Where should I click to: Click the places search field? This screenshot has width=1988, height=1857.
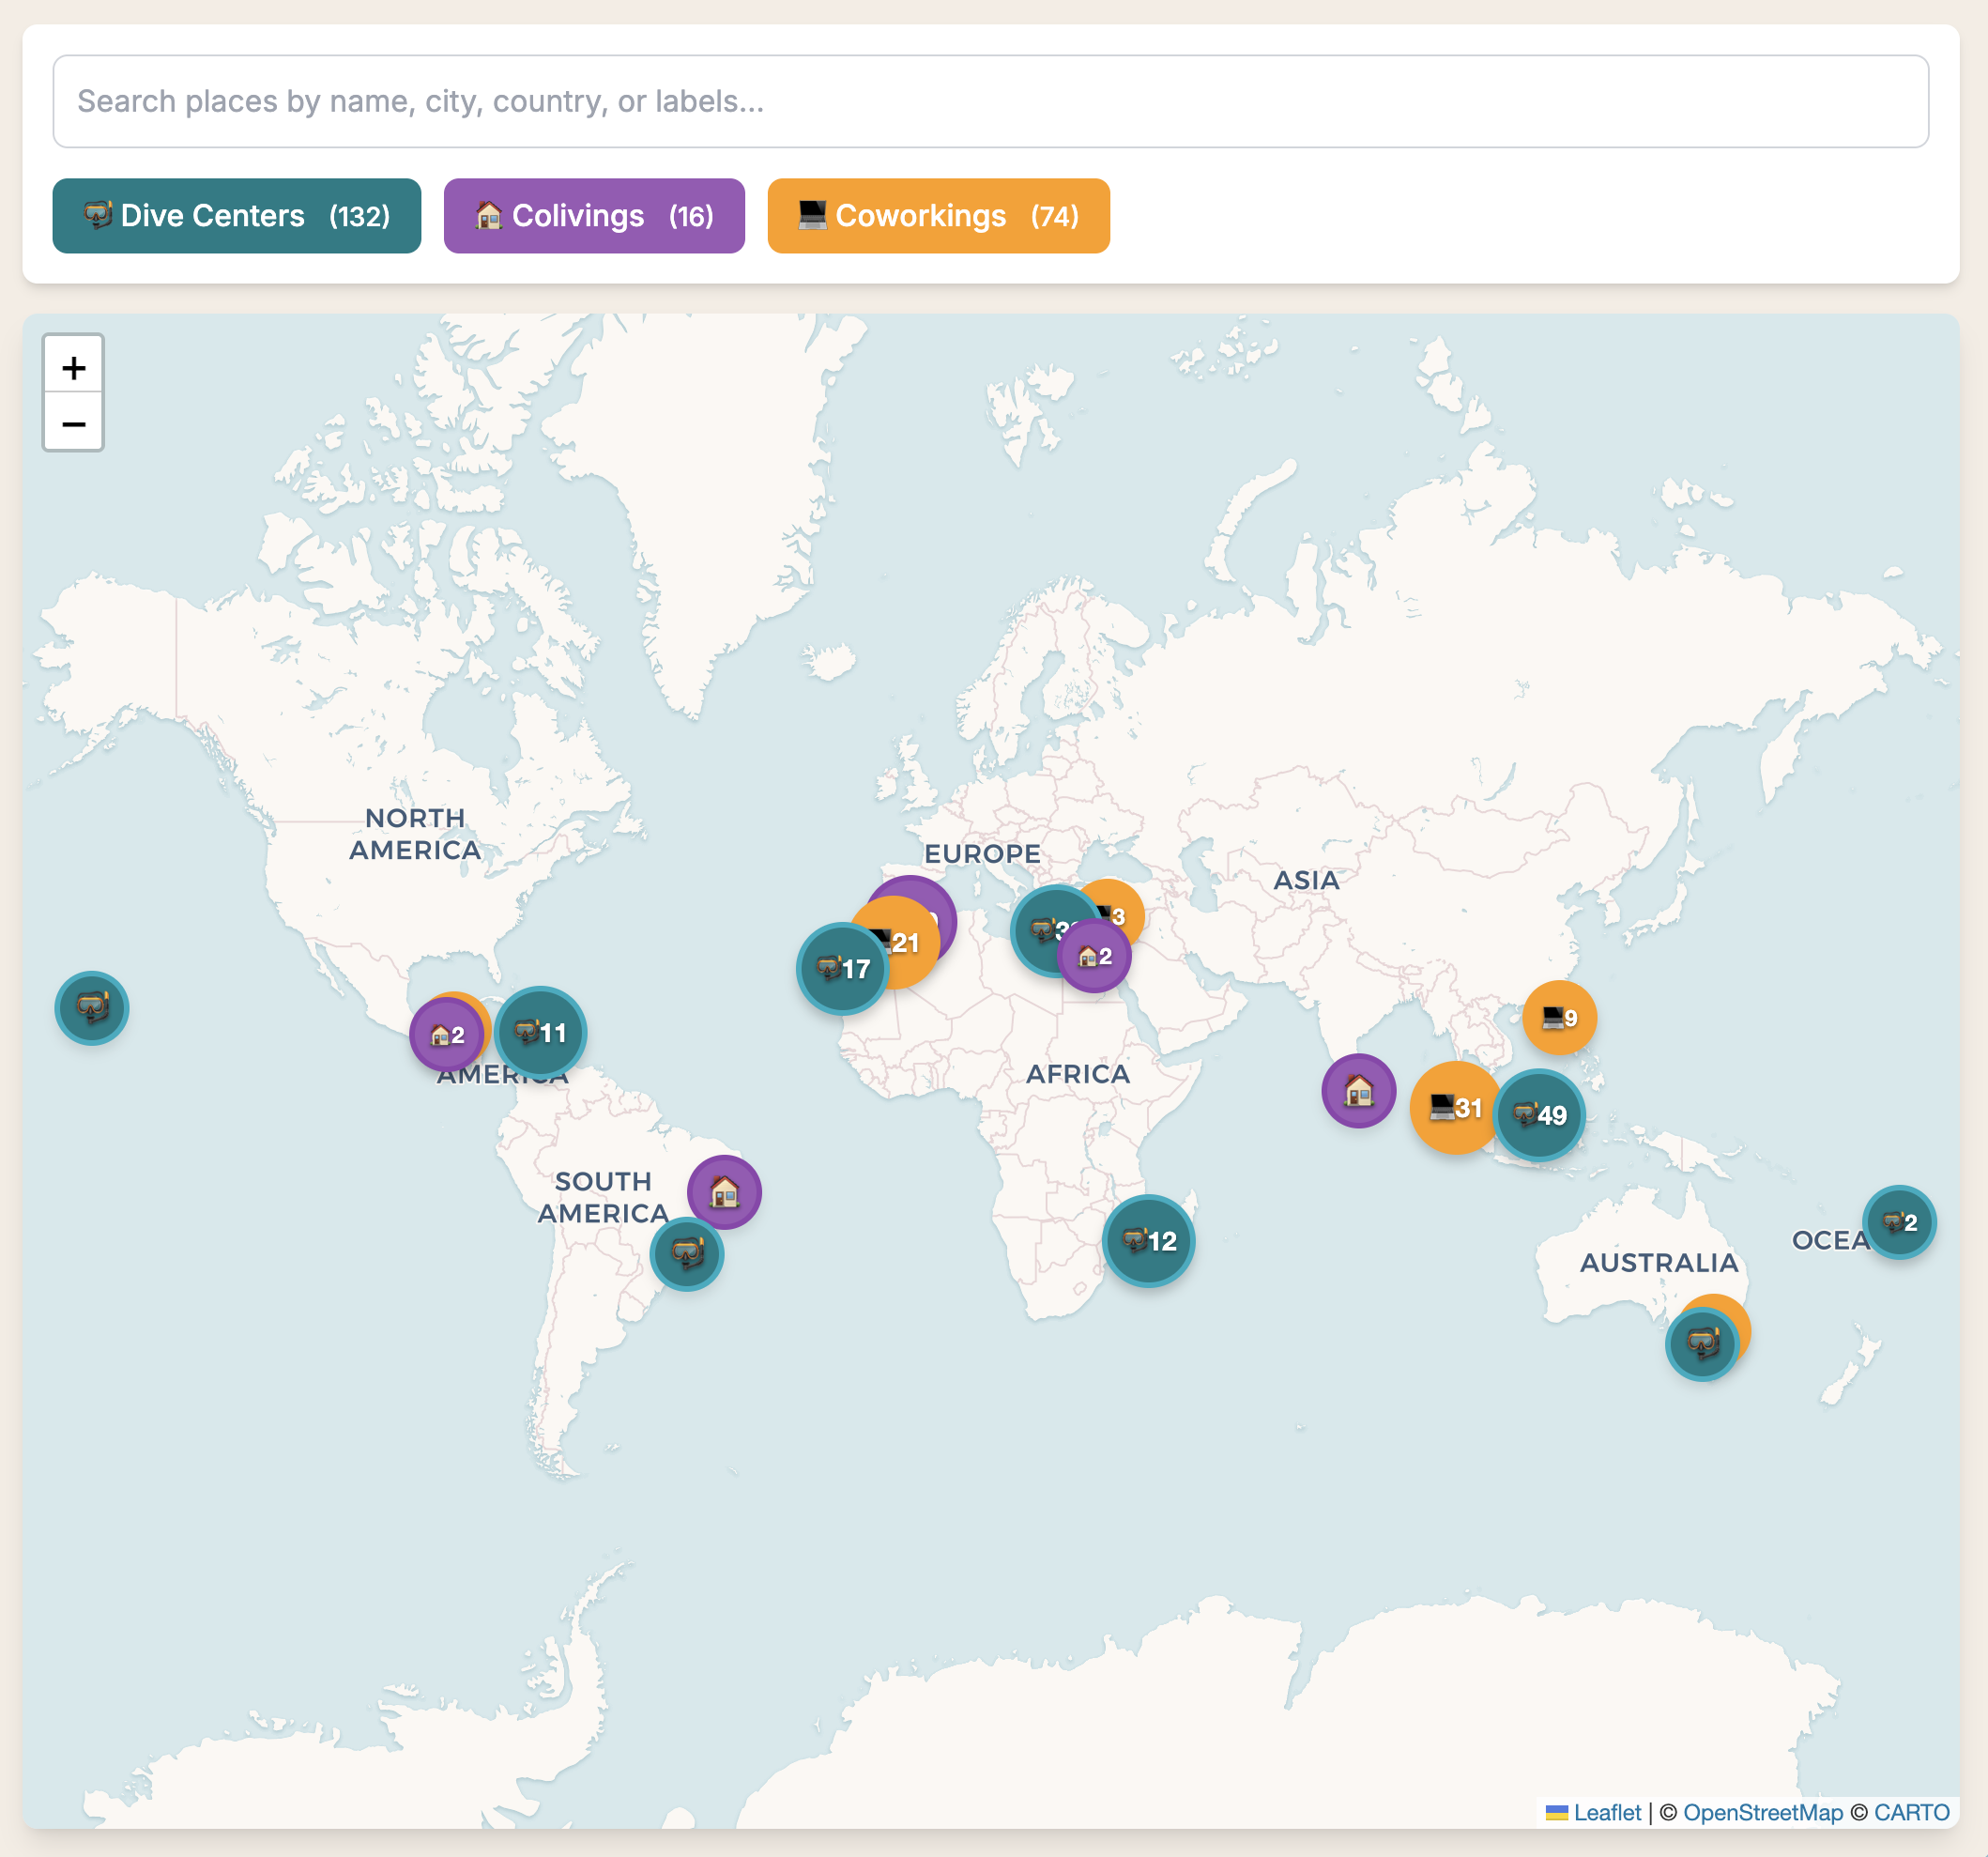(x=992, y=101)
